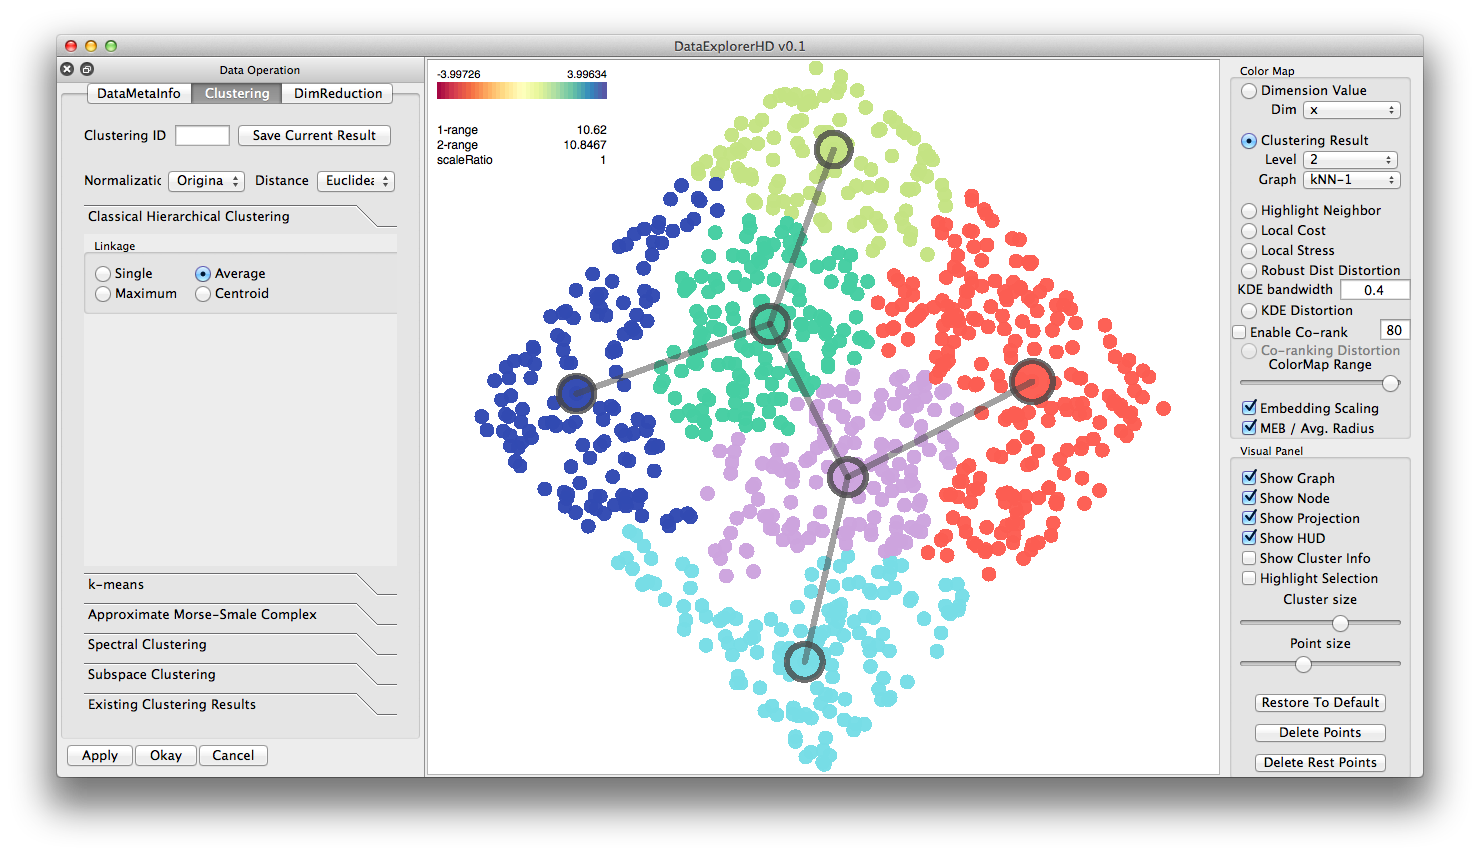Open the Dim dropdown showing x
This screenshot has width=1480, height=856.
click(1352, 110)
